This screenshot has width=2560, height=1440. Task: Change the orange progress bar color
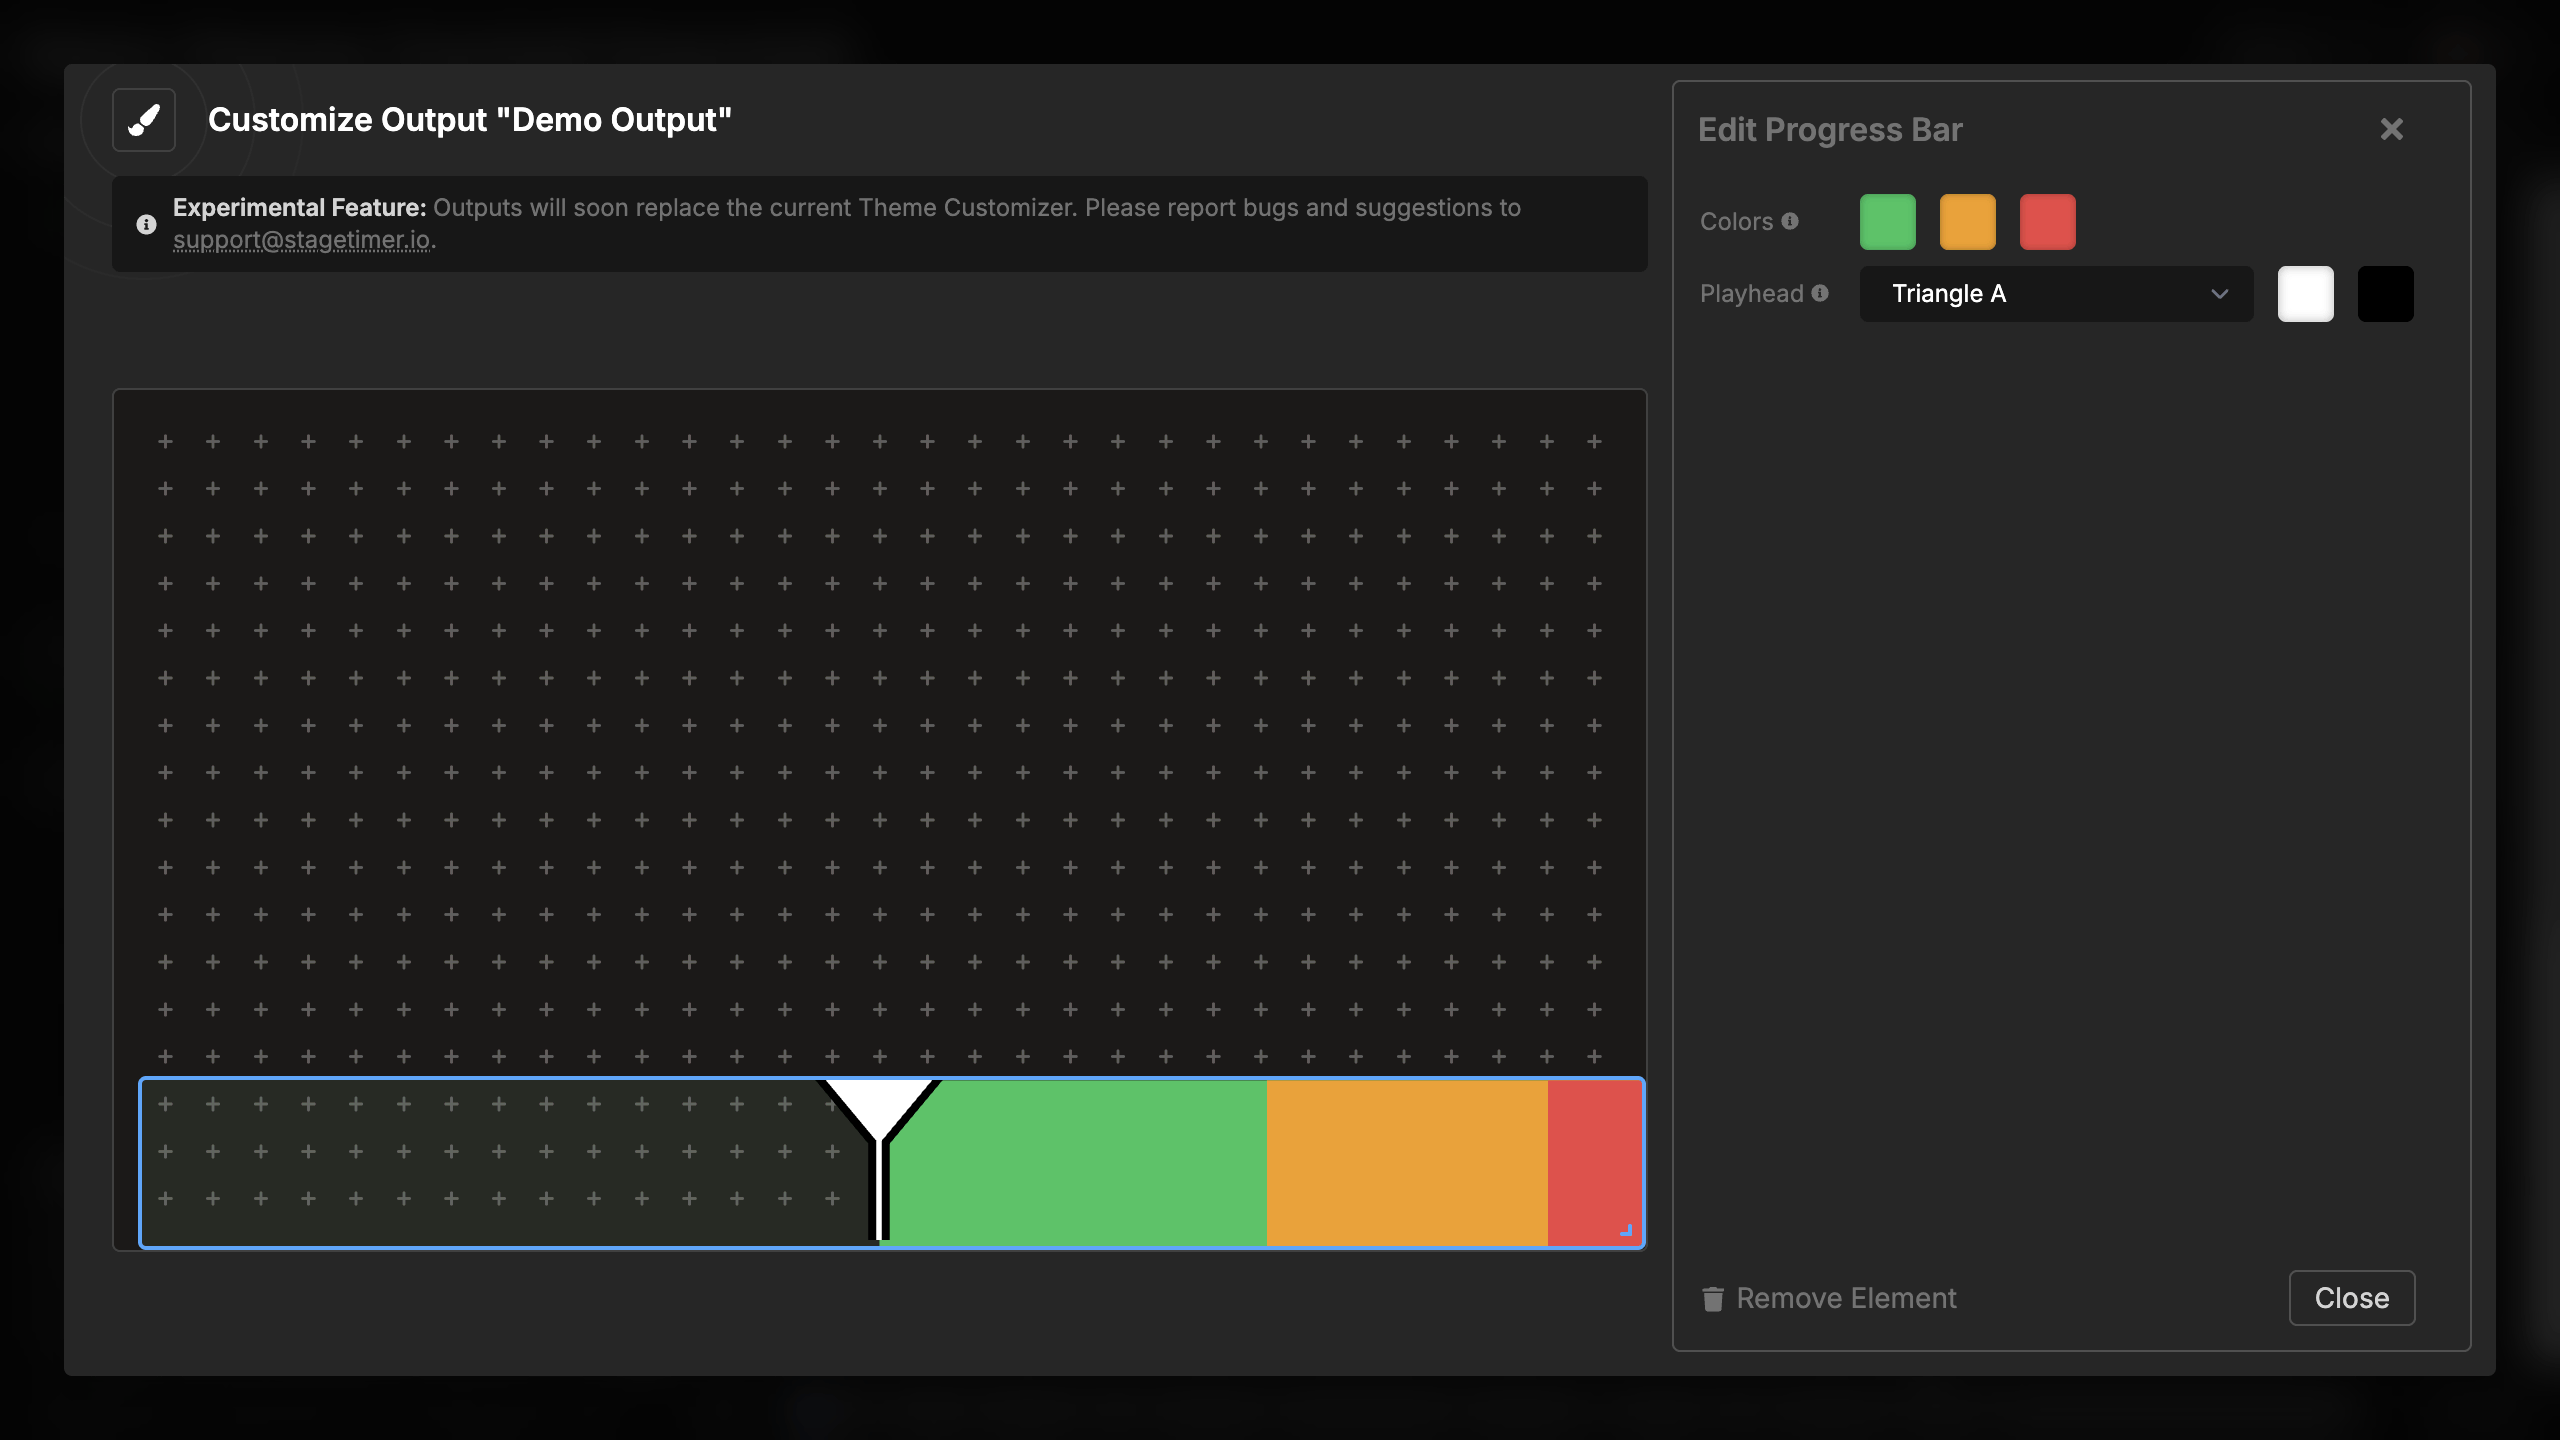pos(1967,221)
